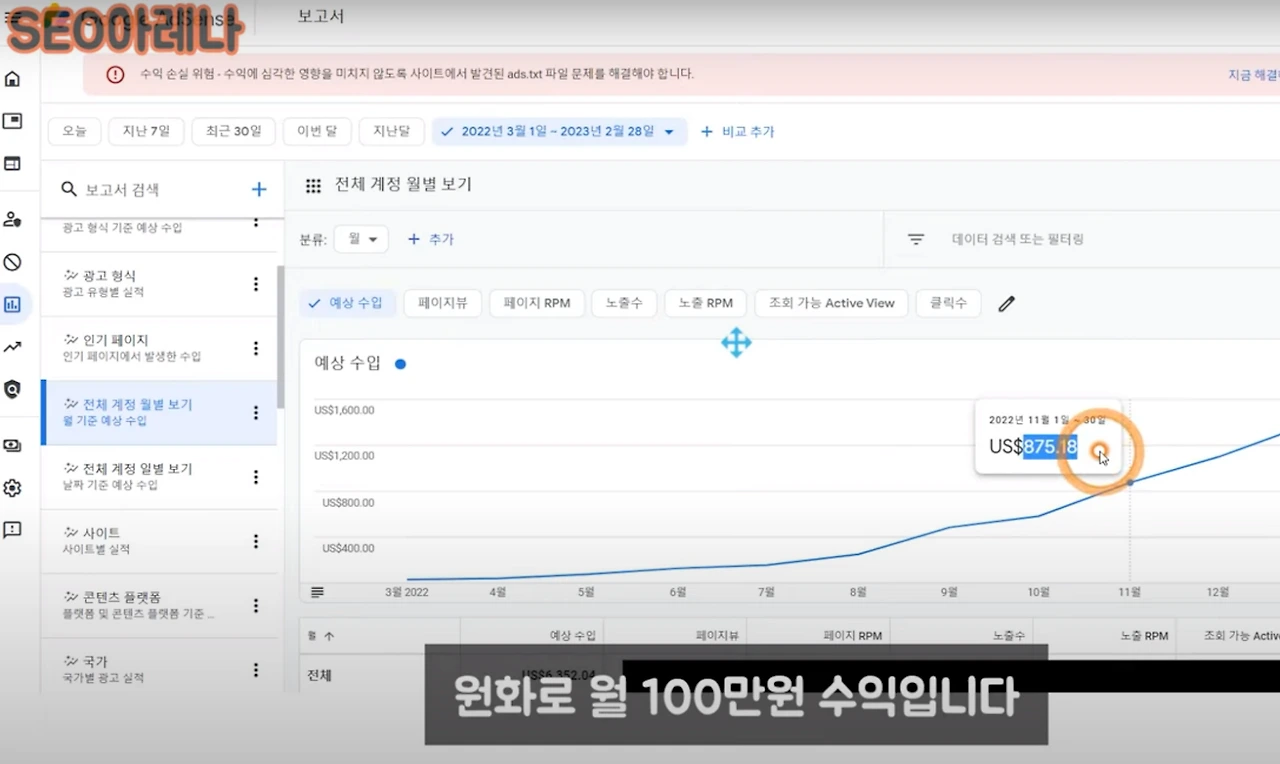Click the chart options icon below graph
The width and height of the screenshot is (1280, 764).
click(x=317, y=592)
